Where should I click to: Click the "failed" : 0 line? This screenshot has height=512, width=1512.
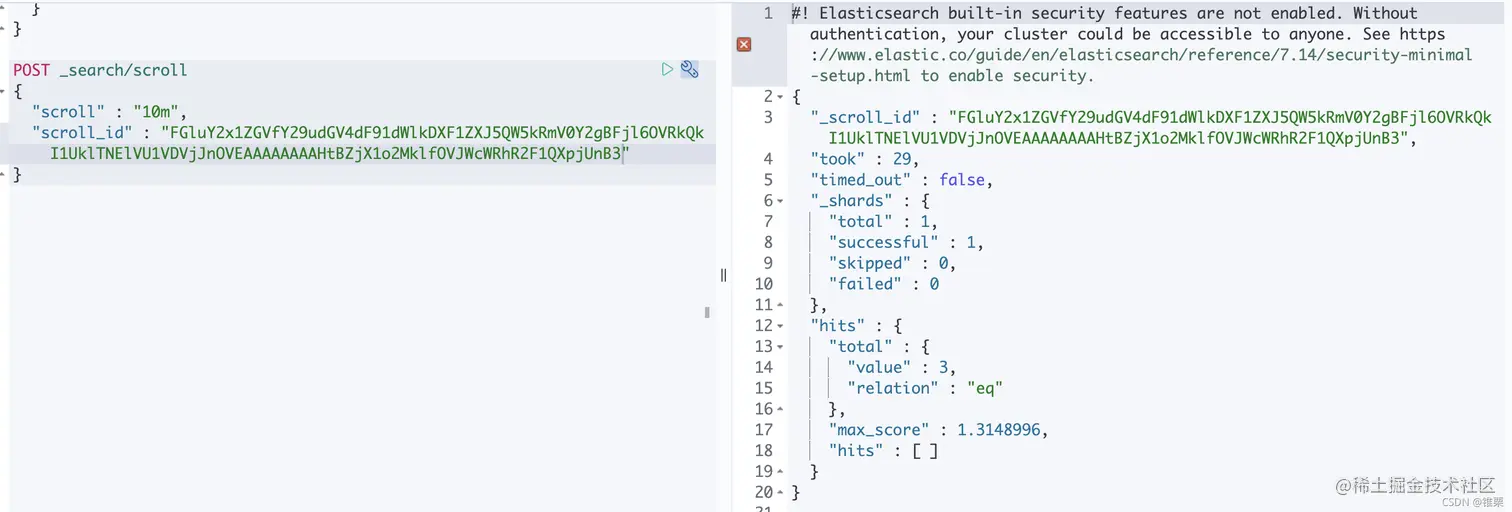884,284
